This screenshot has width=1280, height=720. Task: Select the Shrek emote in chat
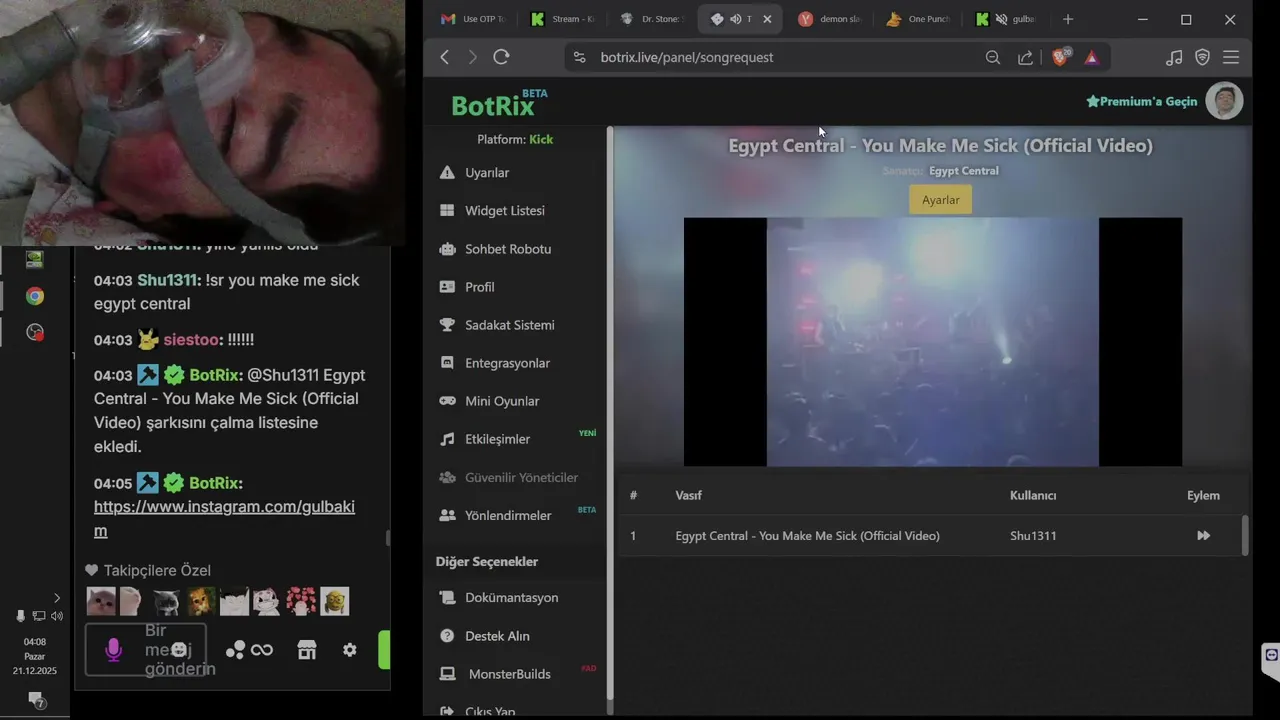[x=335, y=601]
